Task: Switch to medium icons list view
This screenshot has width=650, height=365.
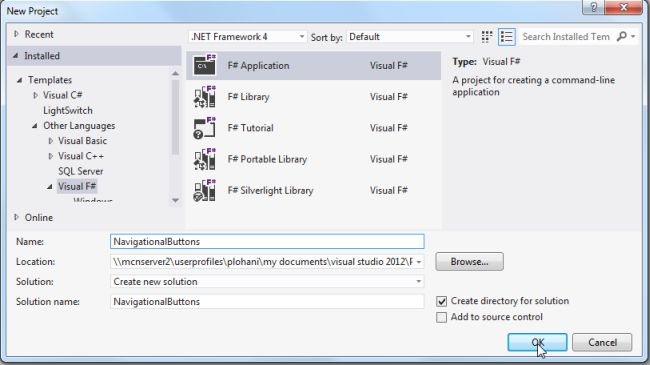Action: pos(506,37)
